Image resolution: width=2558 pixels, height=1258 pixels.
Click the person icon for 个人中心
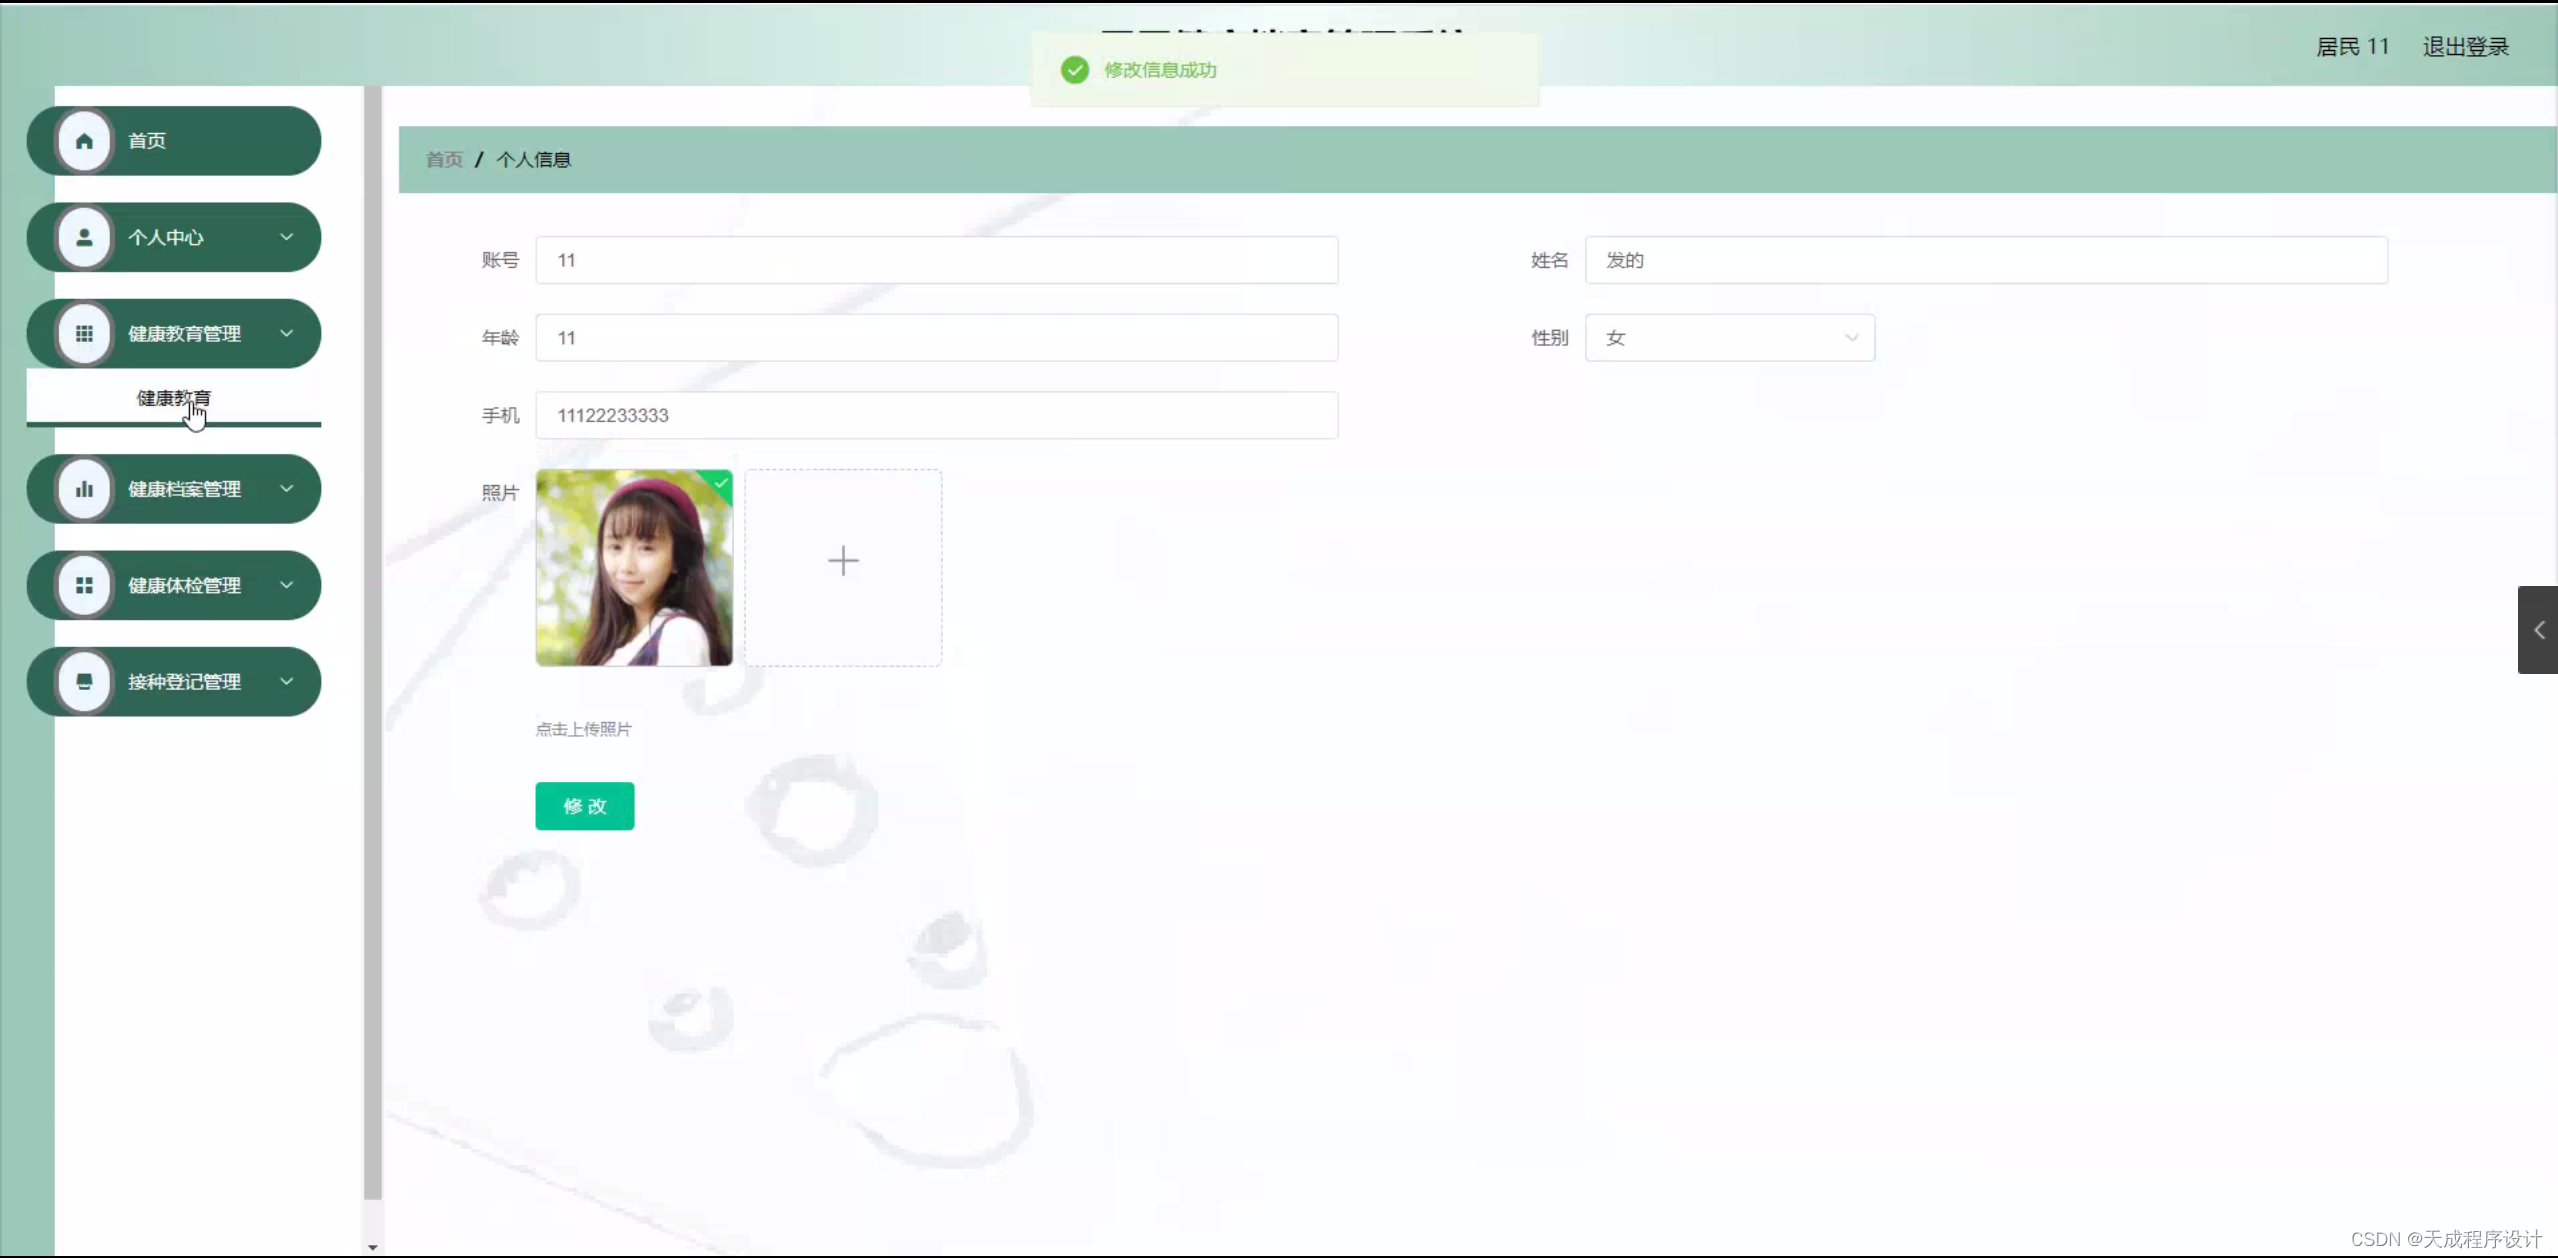tap(84, 237)
